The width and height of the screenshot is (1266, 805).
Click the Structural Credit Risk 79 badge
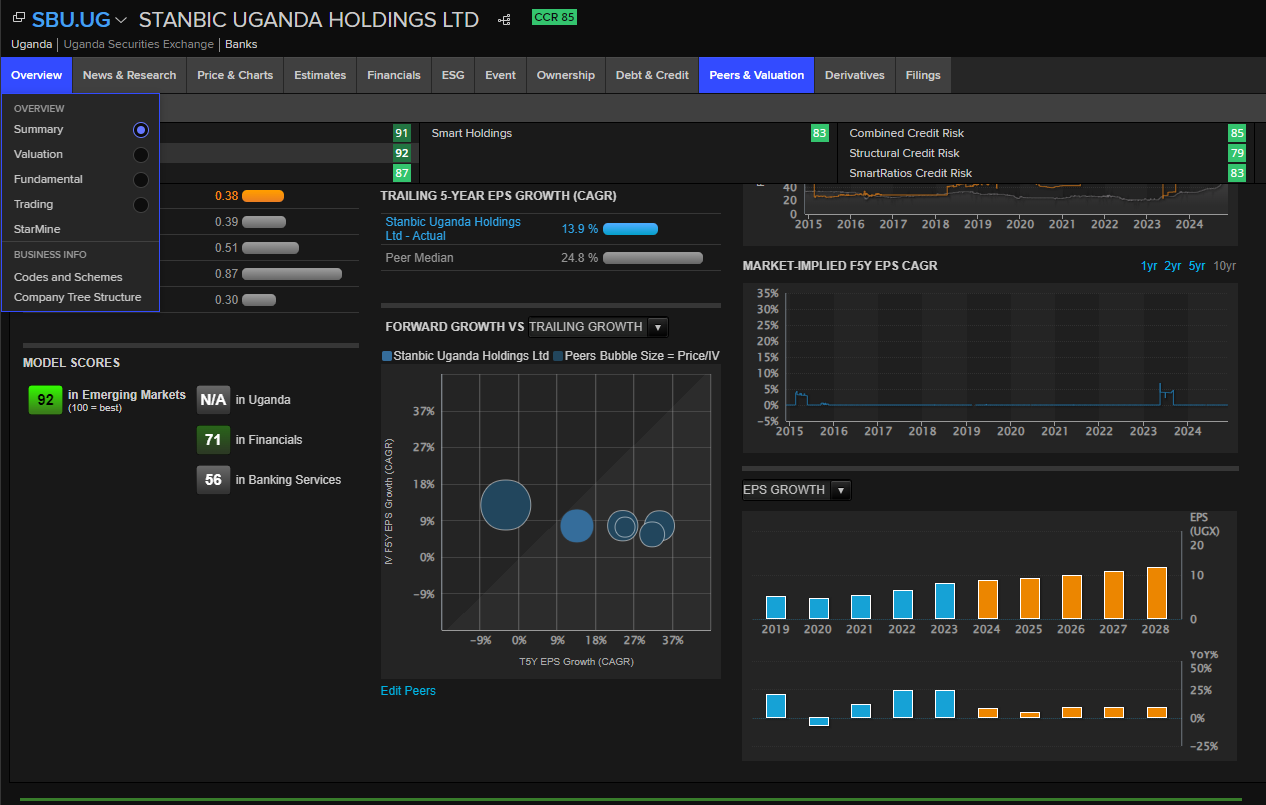click(x=1237, y=153)
